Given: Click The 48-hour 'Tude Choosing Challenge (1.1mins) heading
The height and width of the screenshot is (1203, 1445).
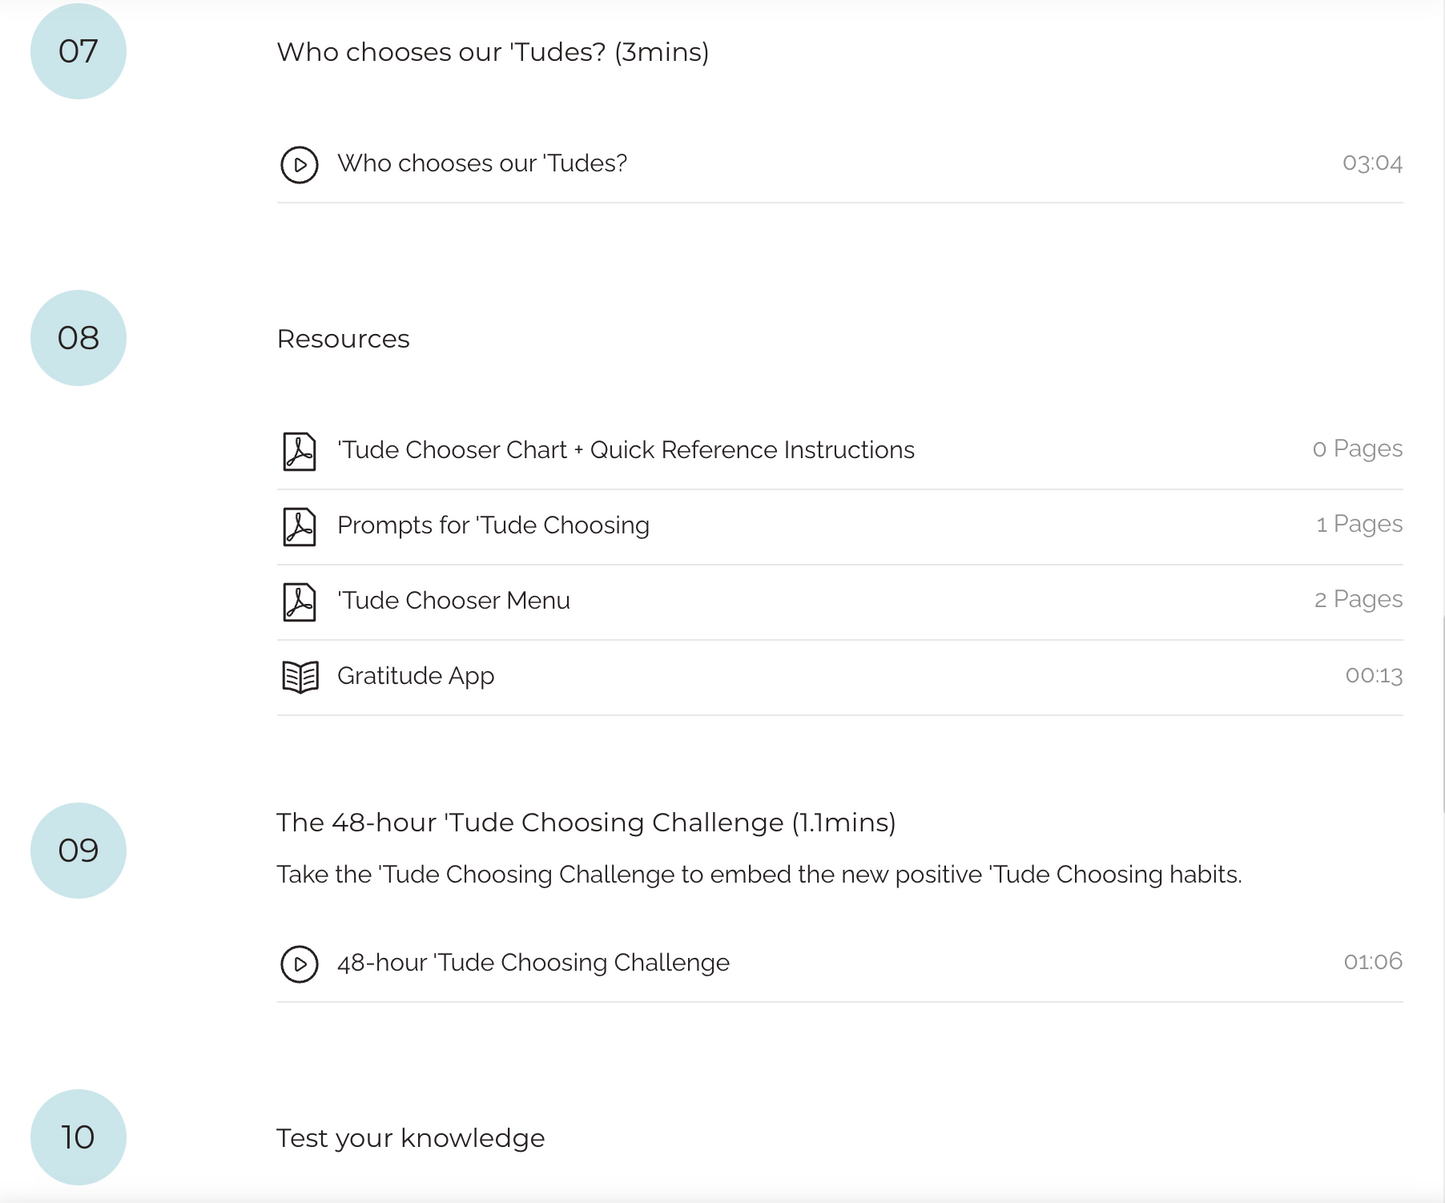Looking at the screenshot, I should pyautogui.click(x=585, y=822).
